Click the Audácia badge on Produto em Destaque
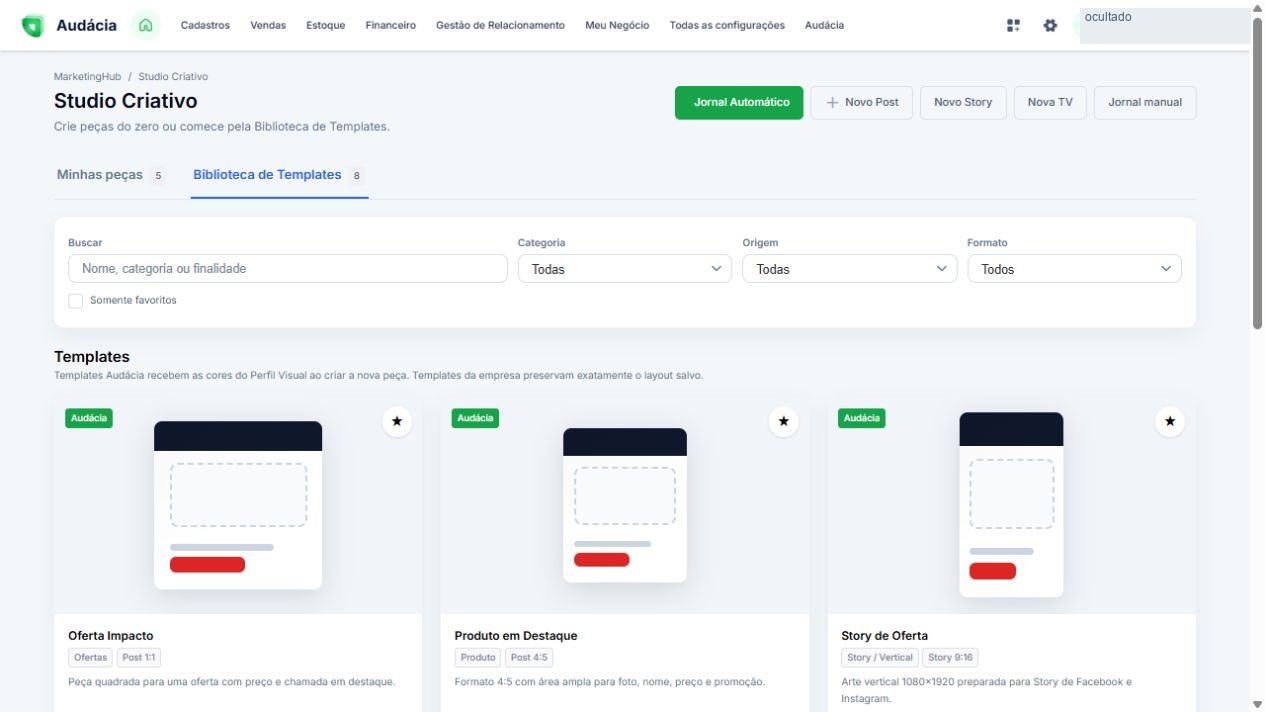This screenshot has height=712, width=1265. coord(475,418)
